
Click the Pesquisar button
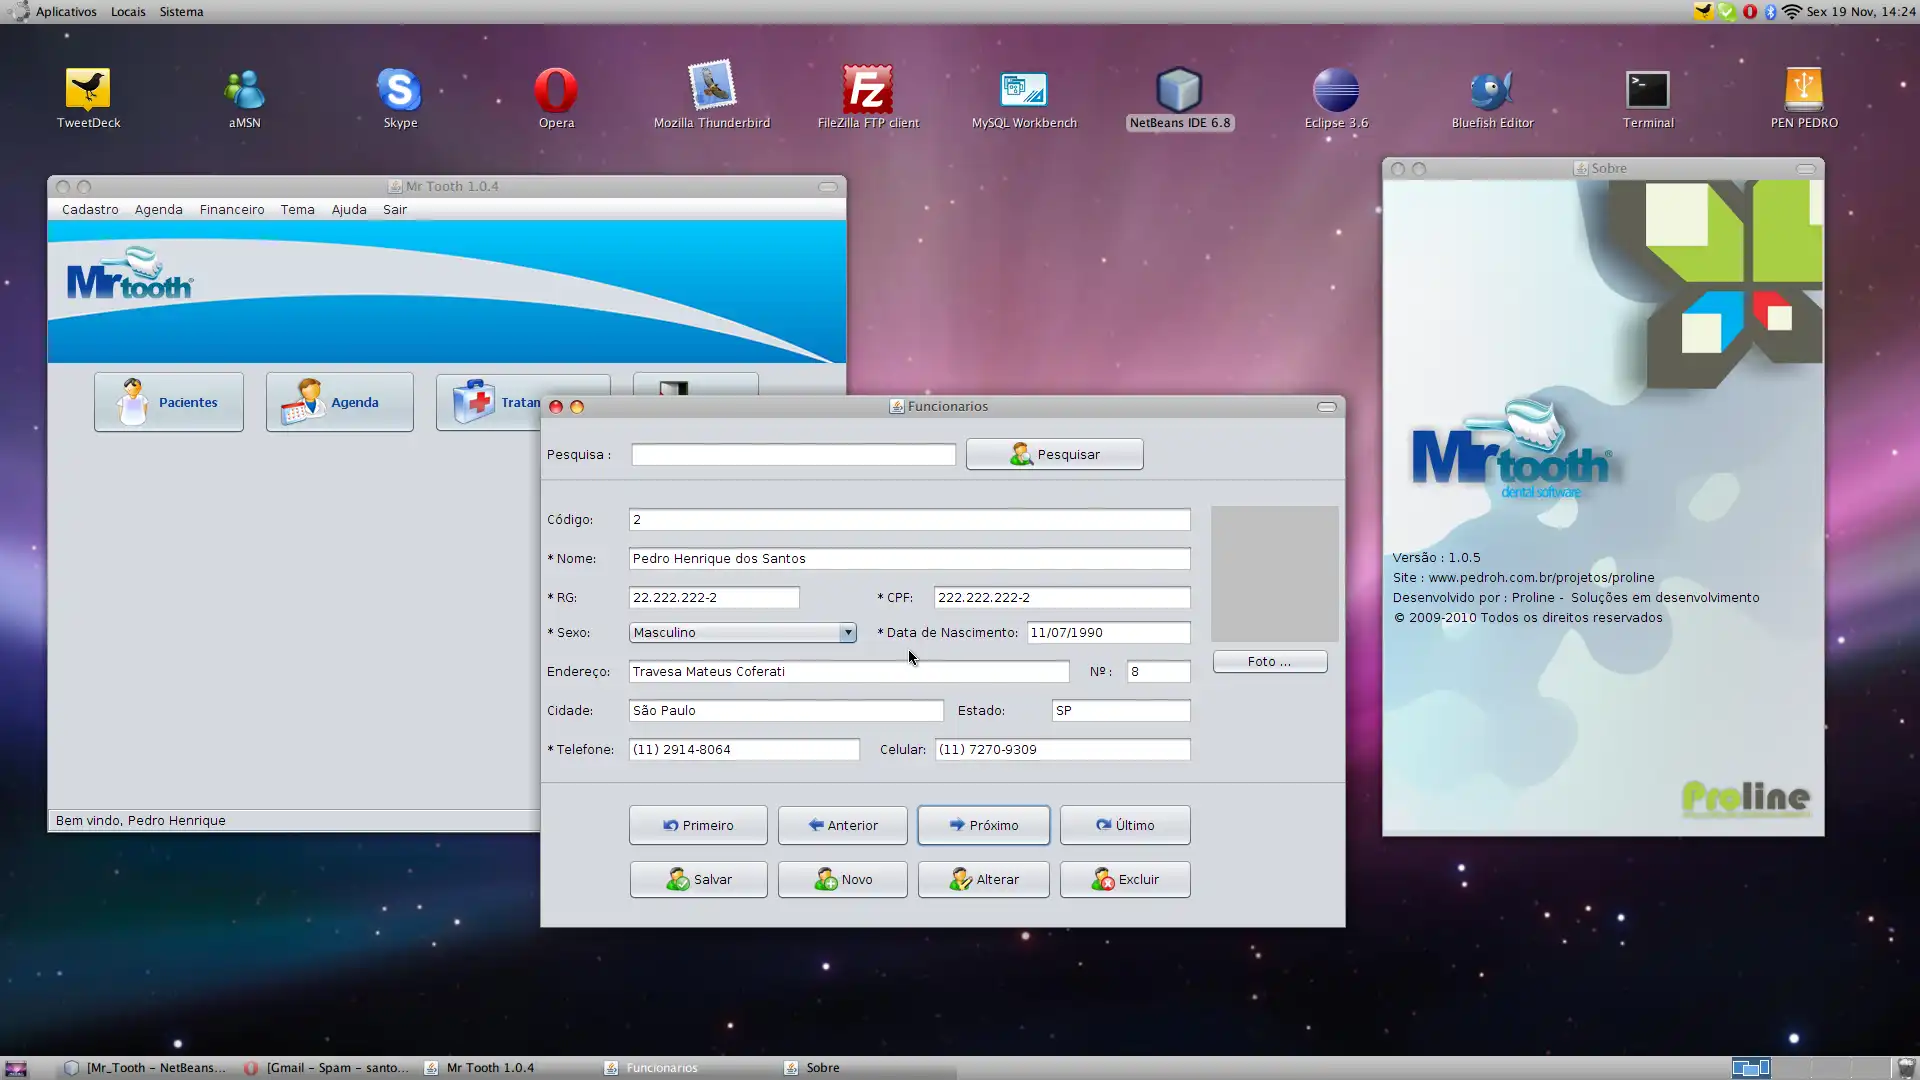tap(1054, 455)
